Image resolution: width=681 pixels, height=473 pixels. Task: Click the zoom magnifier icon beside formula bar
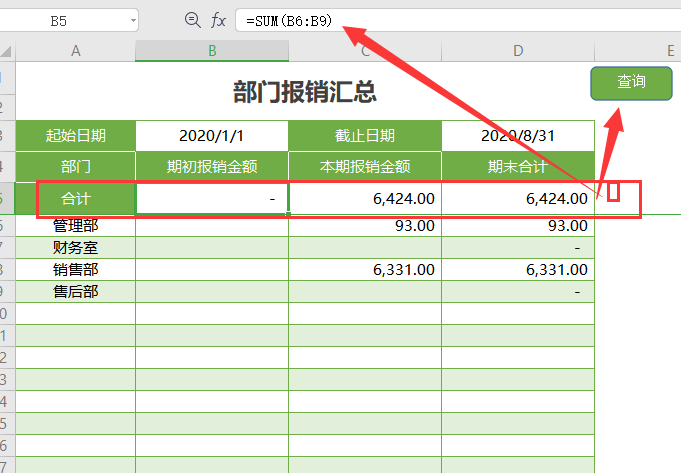pos(192,20)
